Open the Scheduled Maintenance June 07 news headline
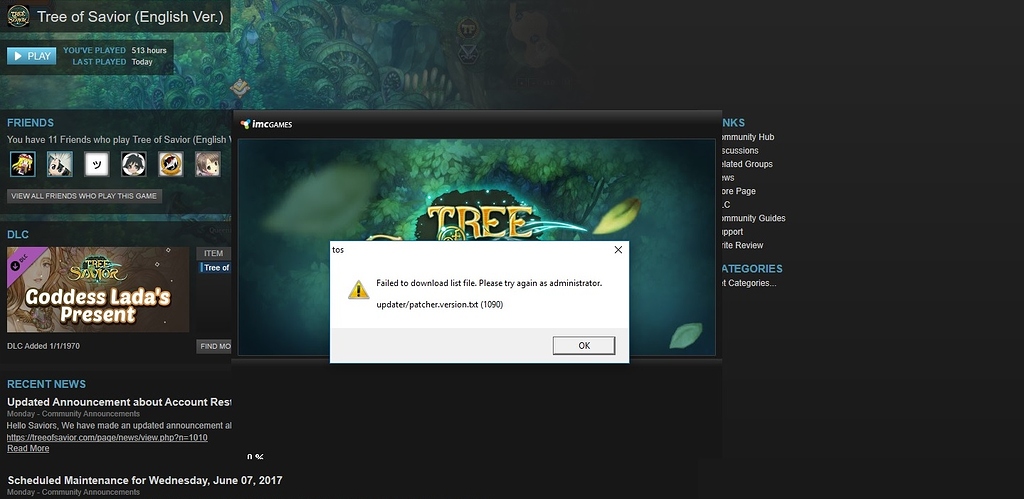 [144, 480]
